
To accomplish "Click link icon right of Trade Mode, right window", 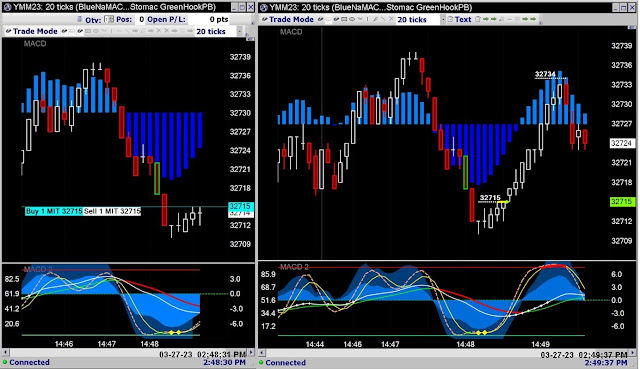I will click(x=320, y=19).
